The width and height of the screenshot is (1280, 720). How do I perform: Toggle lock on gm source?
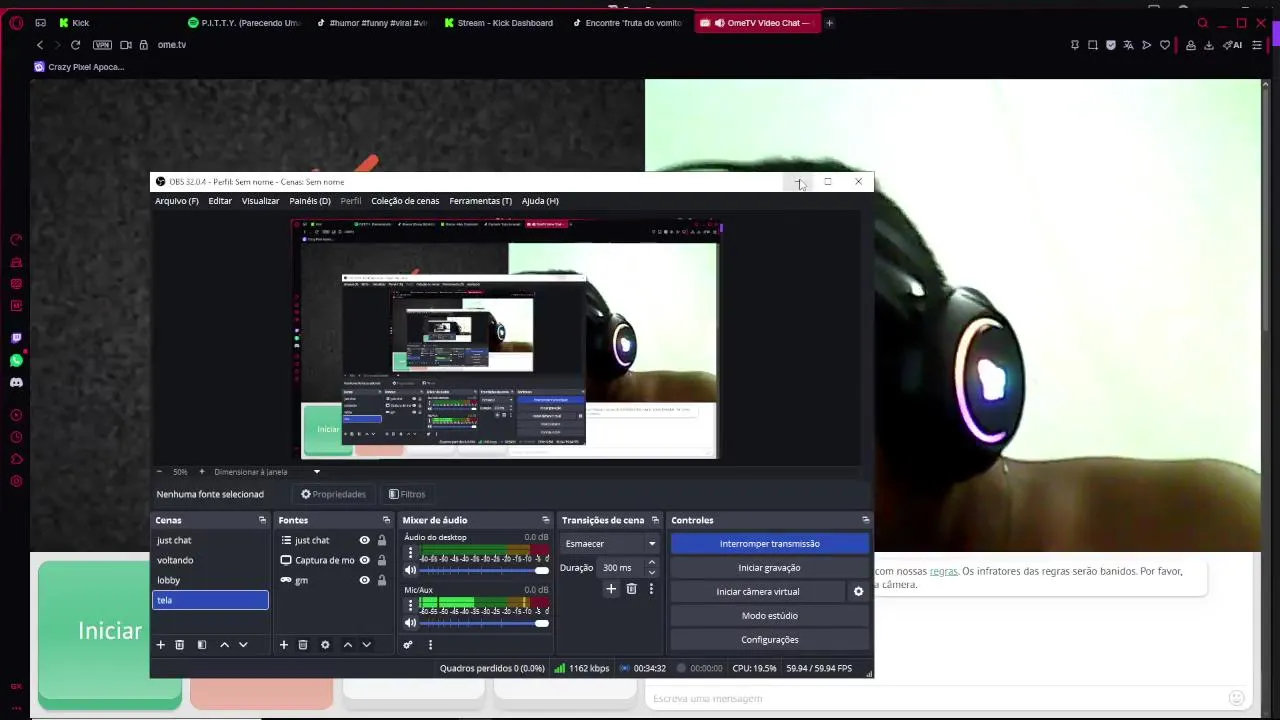coord(381,580)
